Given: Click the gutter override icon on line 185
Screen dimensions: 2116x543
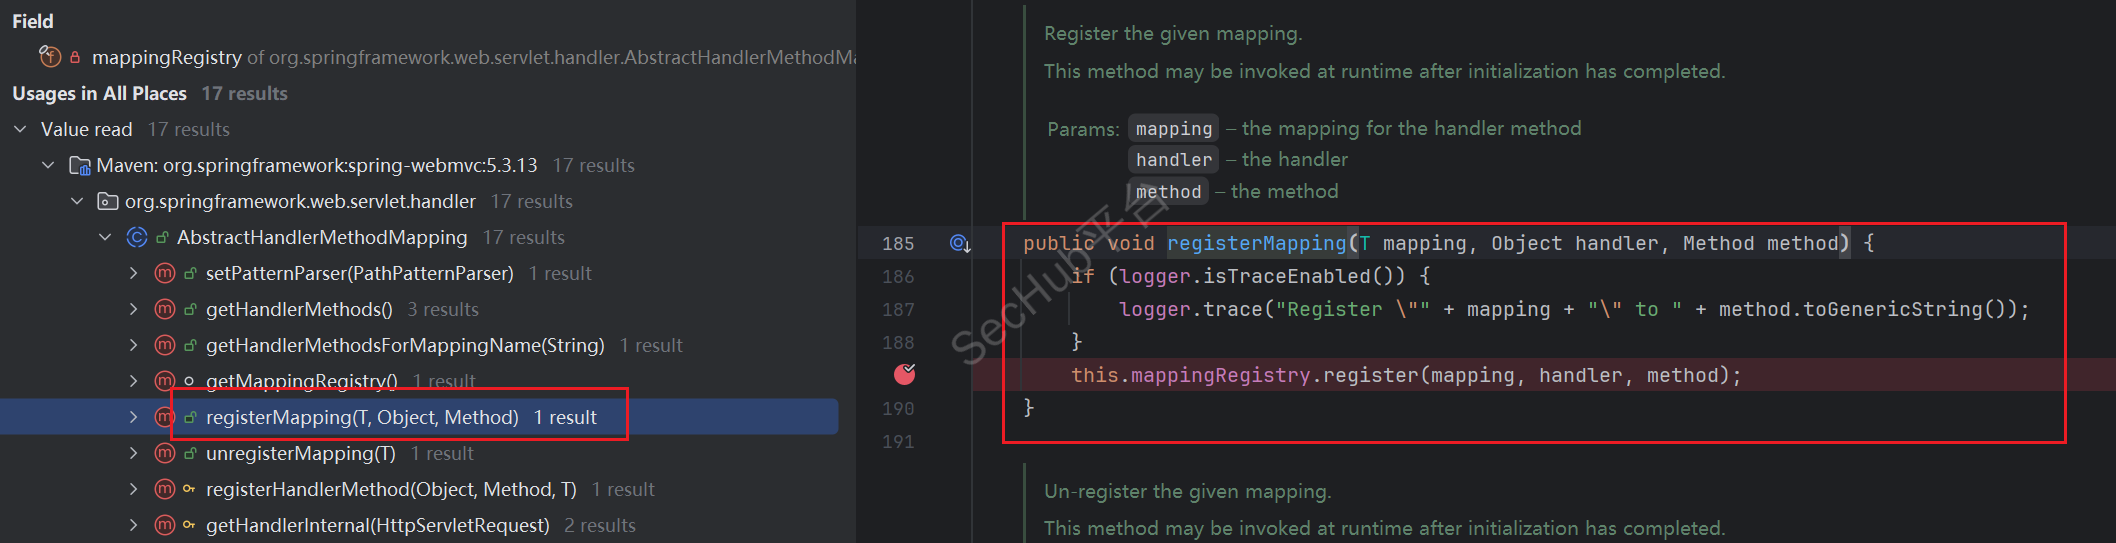Looking at the screenshot, I should (x=959, y=243).
